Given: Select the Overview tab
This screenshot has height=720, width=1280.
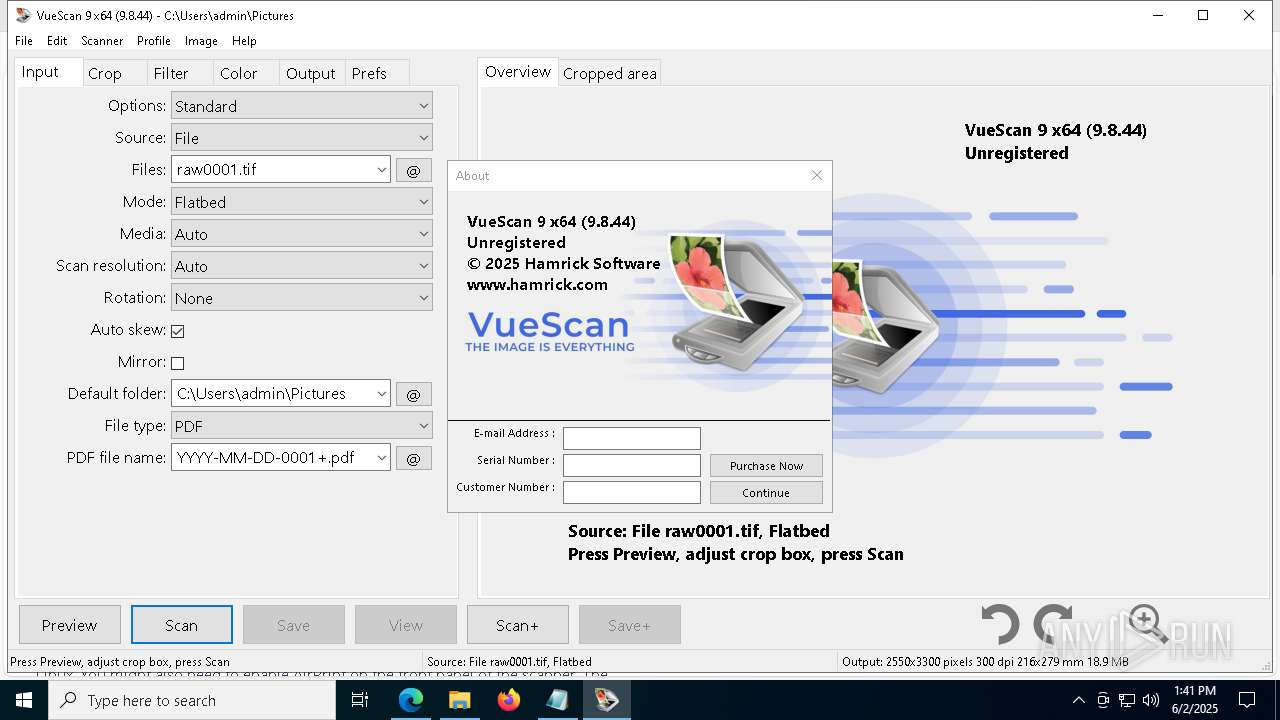Looking at the screenshot, I should point(518,72).
